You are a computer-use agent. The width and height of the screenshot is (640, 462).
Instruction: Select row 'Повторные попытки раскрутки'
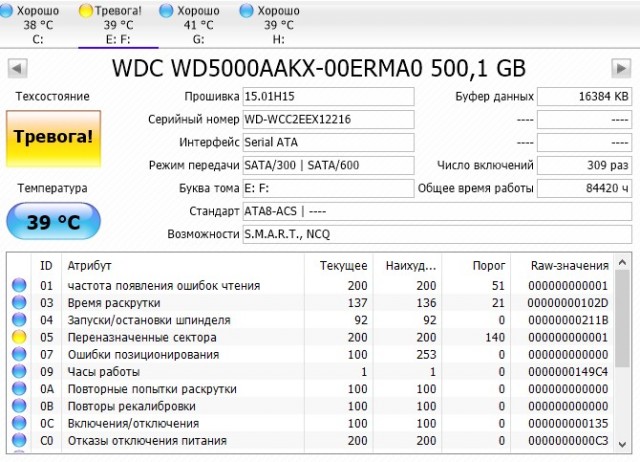pyautogui.click(x=310, y=389)
